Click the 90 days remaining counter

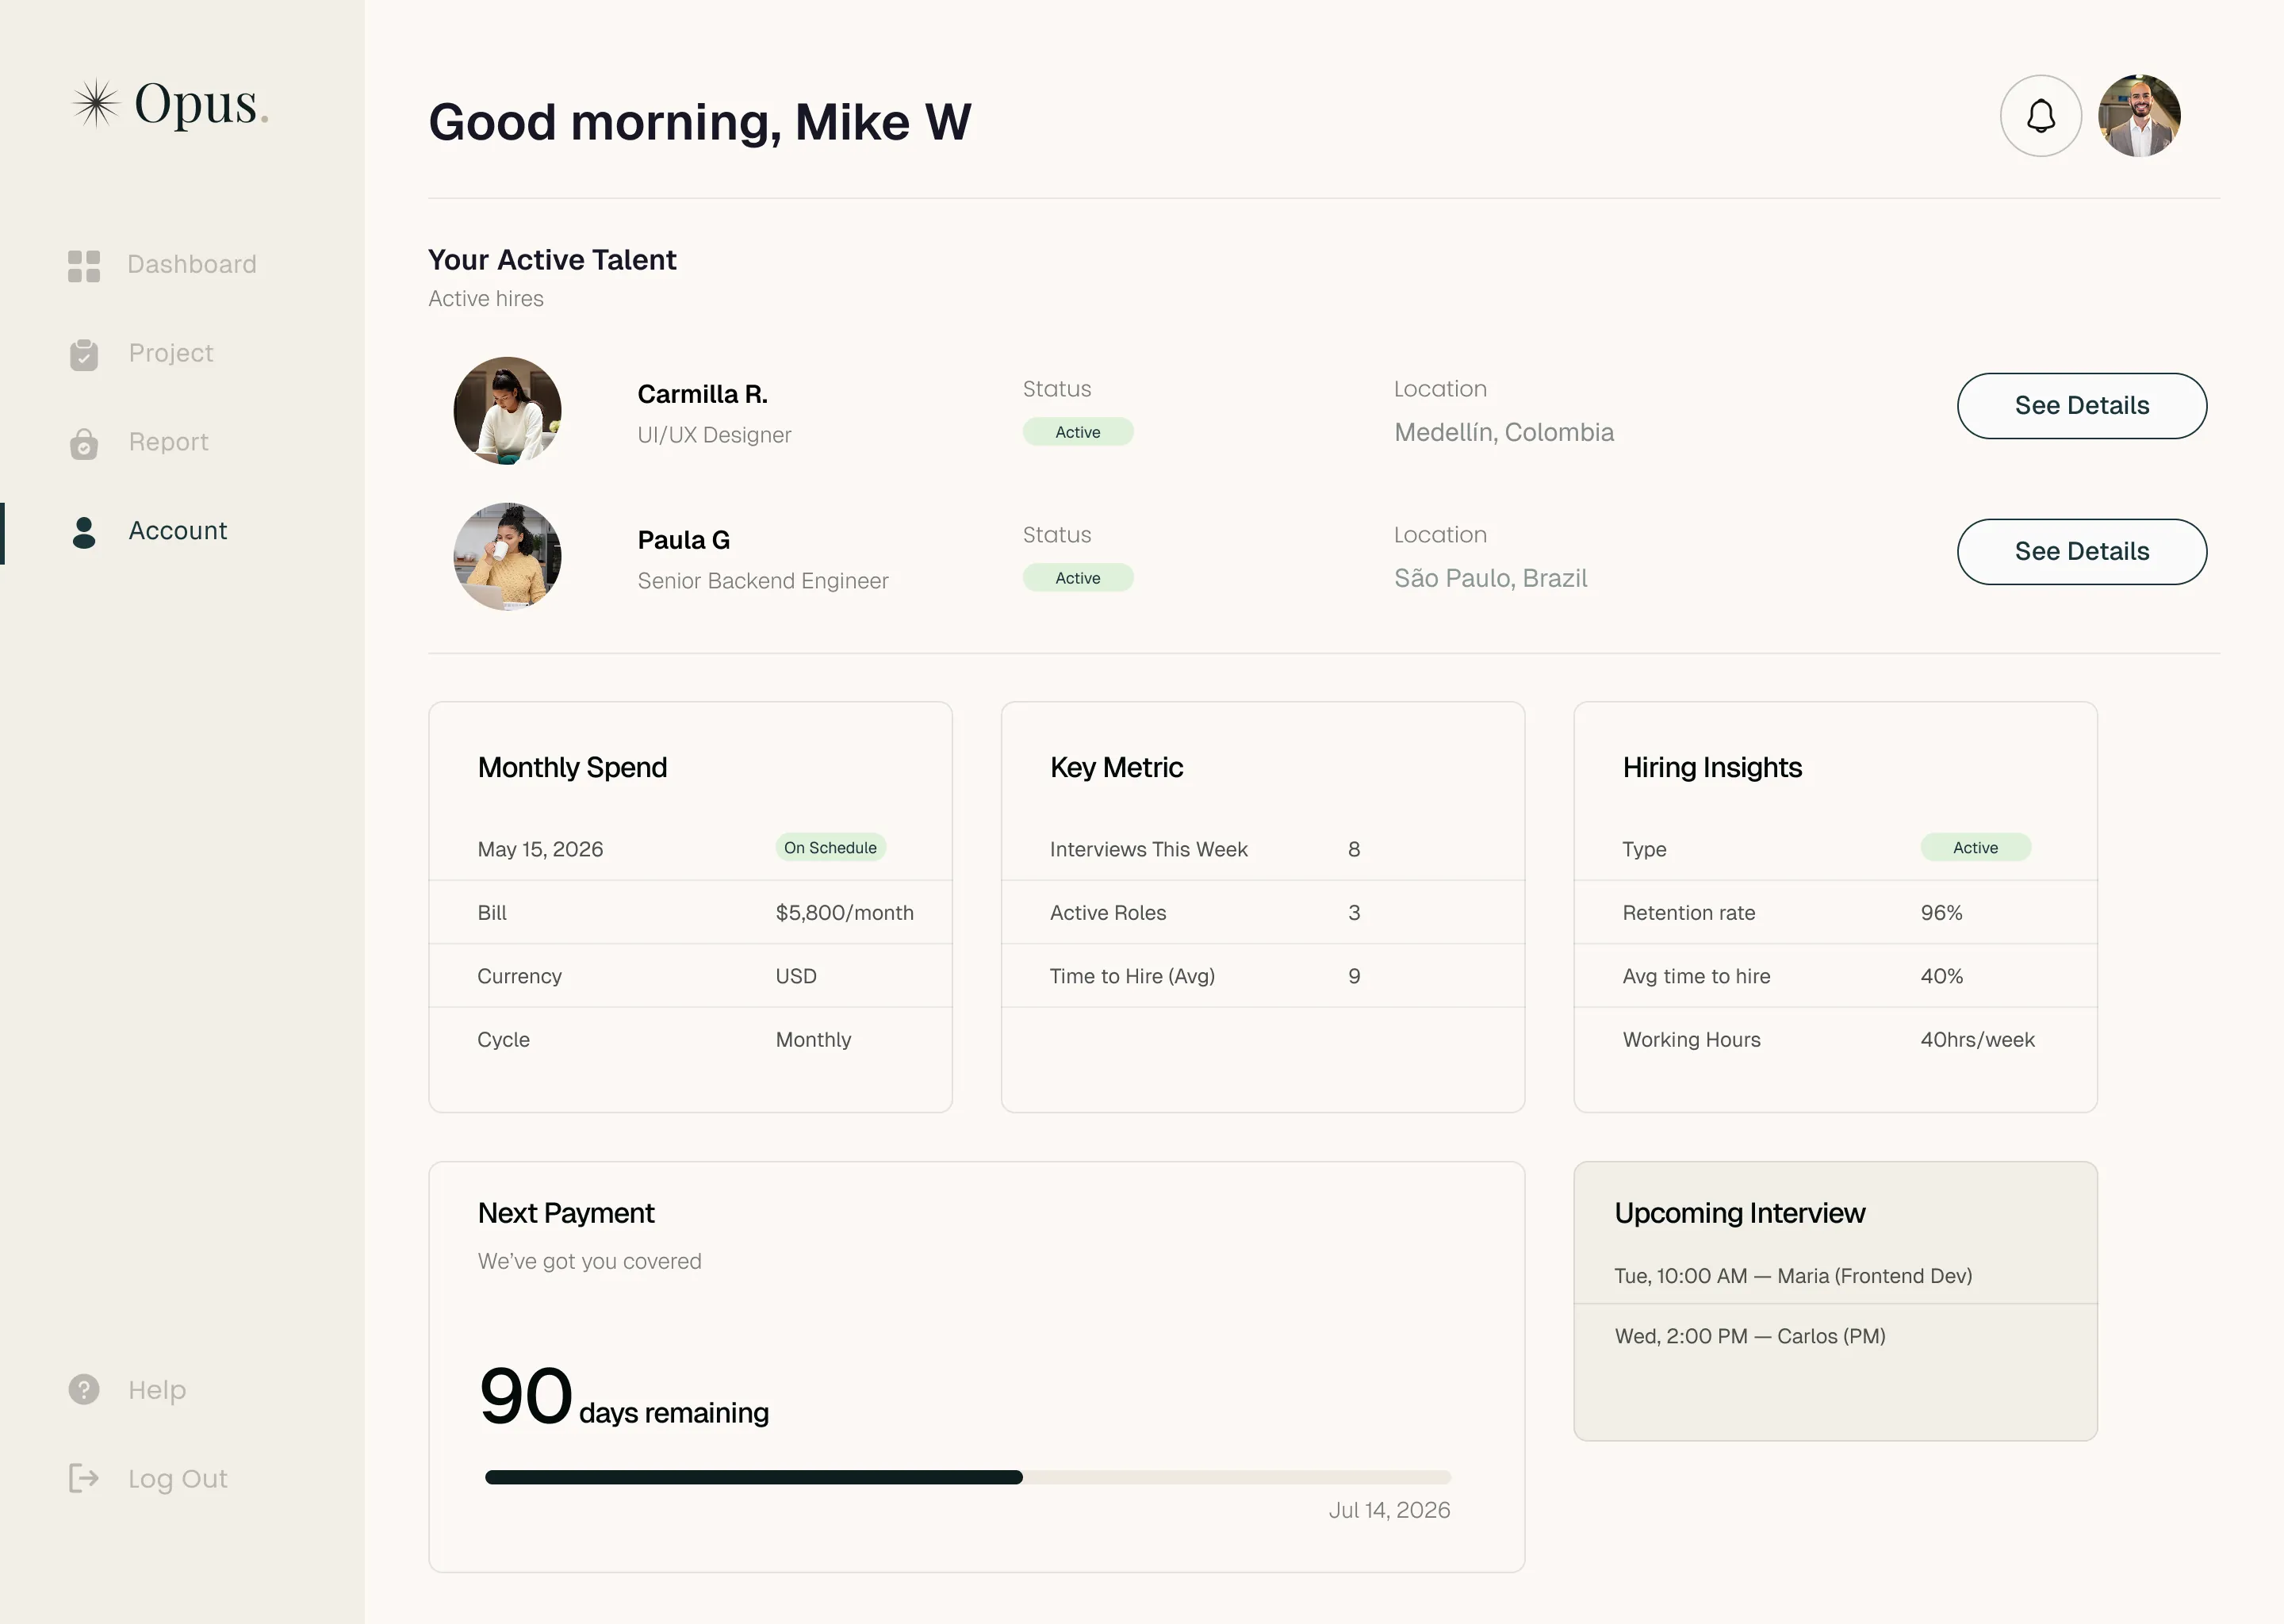(x=623, y=1397)
